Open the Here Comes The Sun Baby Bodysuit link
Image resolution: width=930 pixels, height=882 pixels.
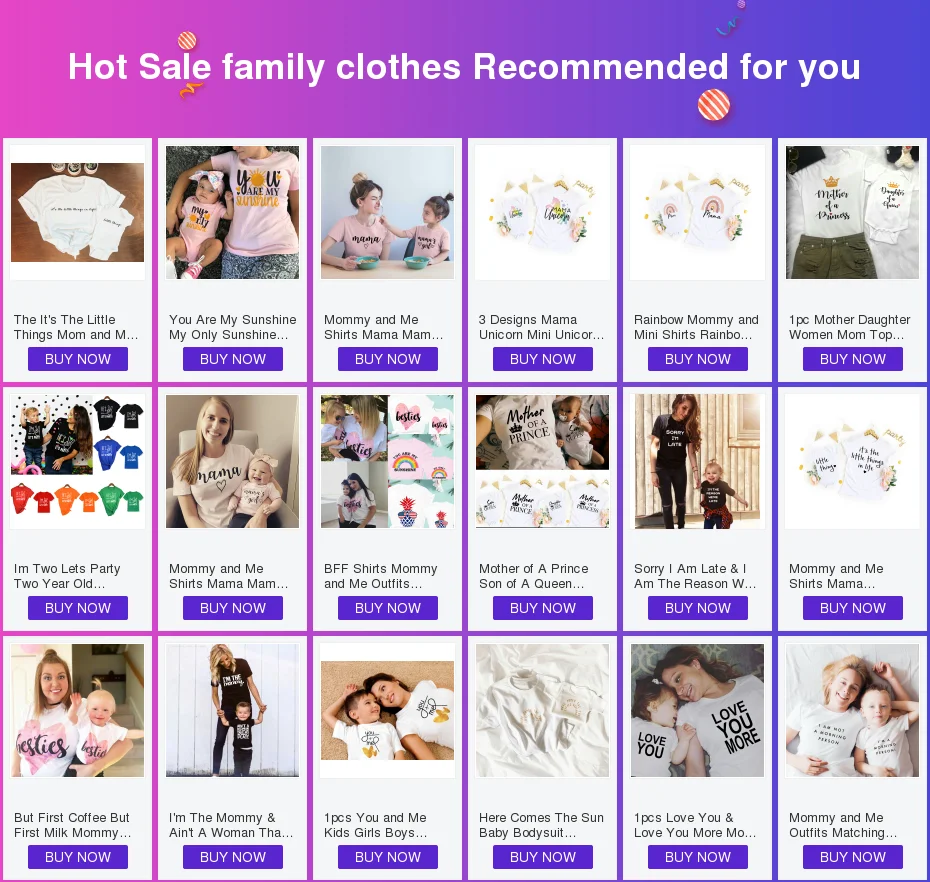point(541,825)
